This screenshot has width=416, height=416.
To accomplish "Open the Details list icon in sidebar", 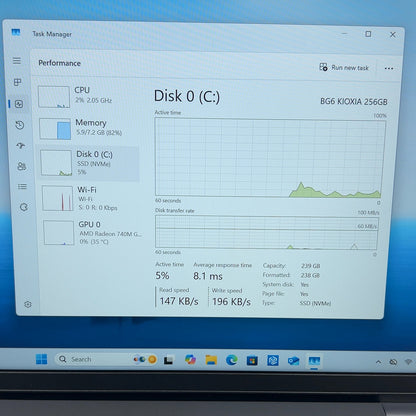I will tap(22, 187).
